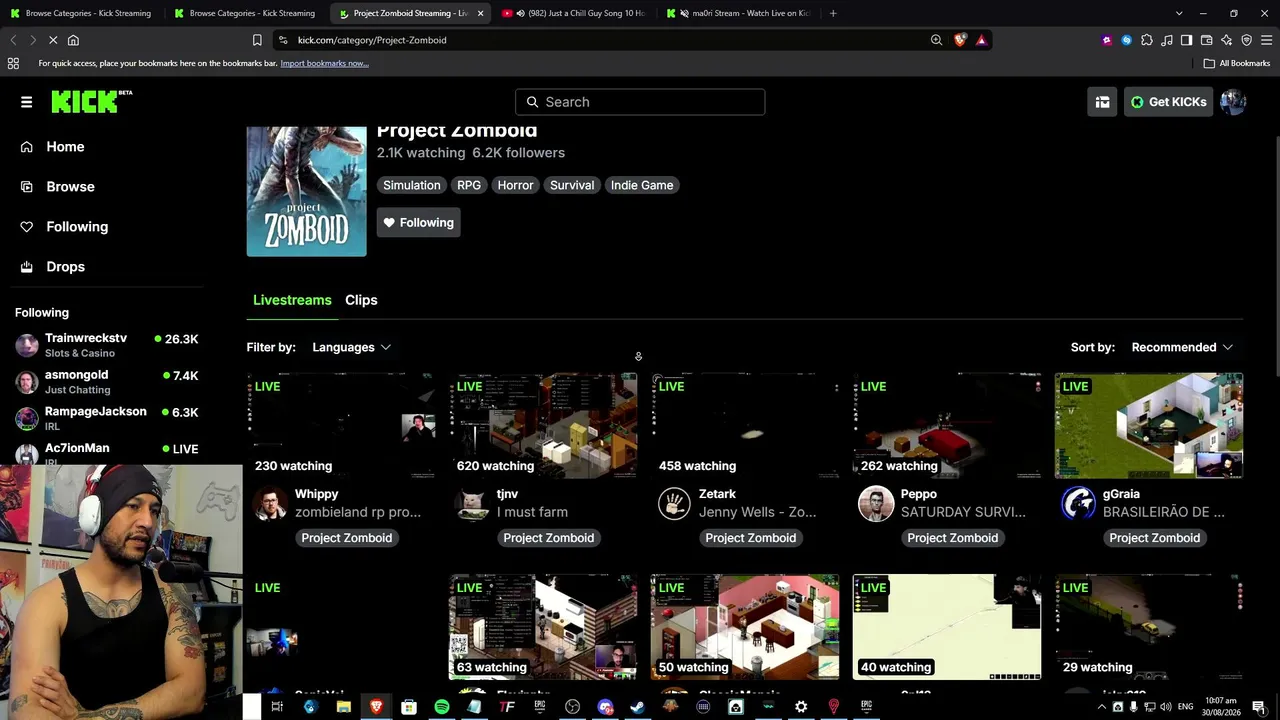The image size is (1280, 720).
Task: Close the Project Zomboid Streaming tab
Action: [x=480, y=13]
